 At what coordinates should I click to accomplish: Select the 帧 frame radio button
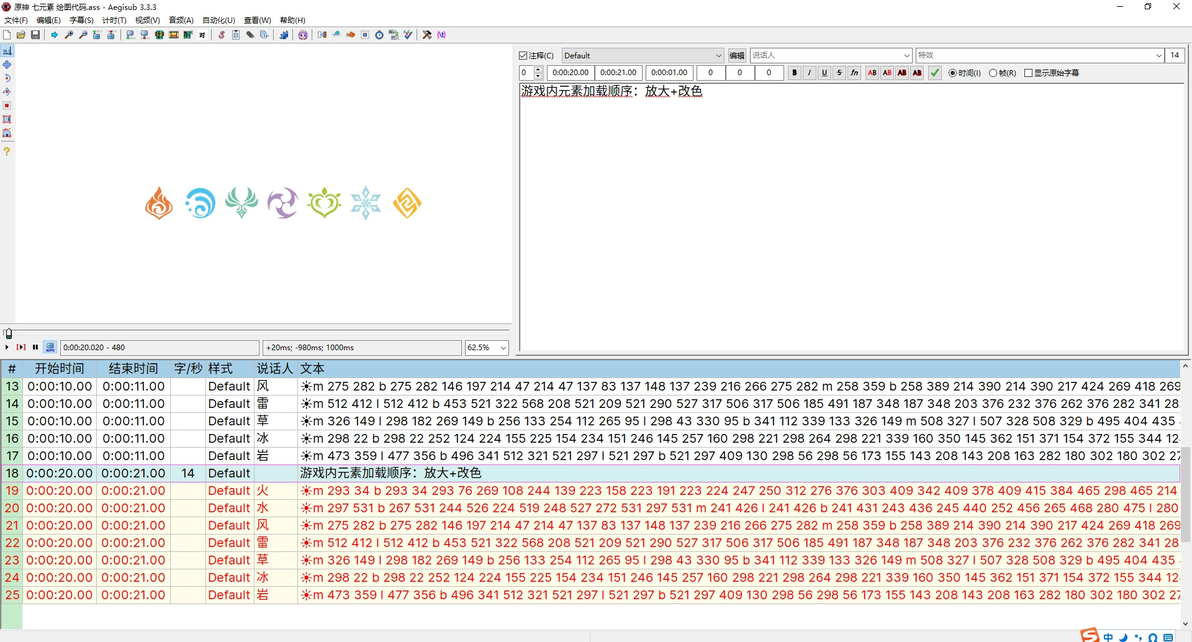(x=1003, y=73)
